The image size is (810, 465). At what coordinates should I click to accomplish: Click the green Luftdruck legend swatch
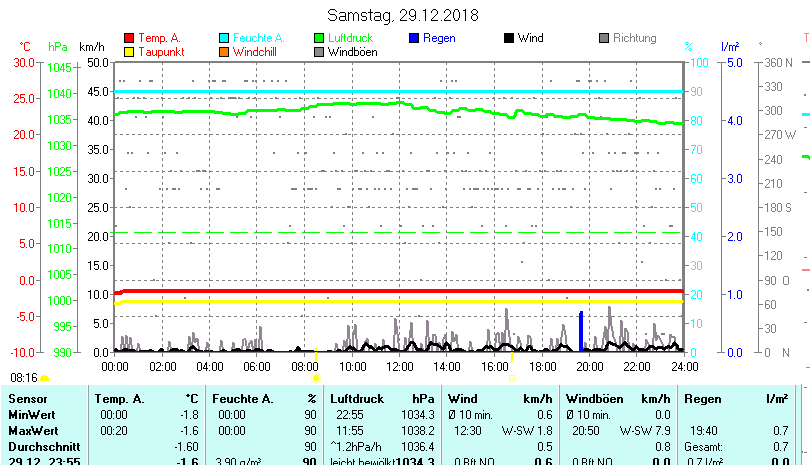(x=319, y=38)
